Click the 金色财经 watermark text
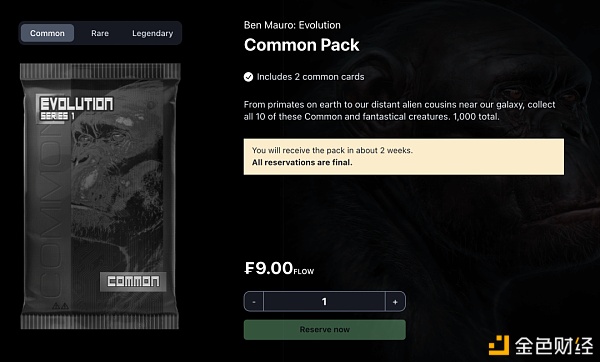 pos(554,346)
